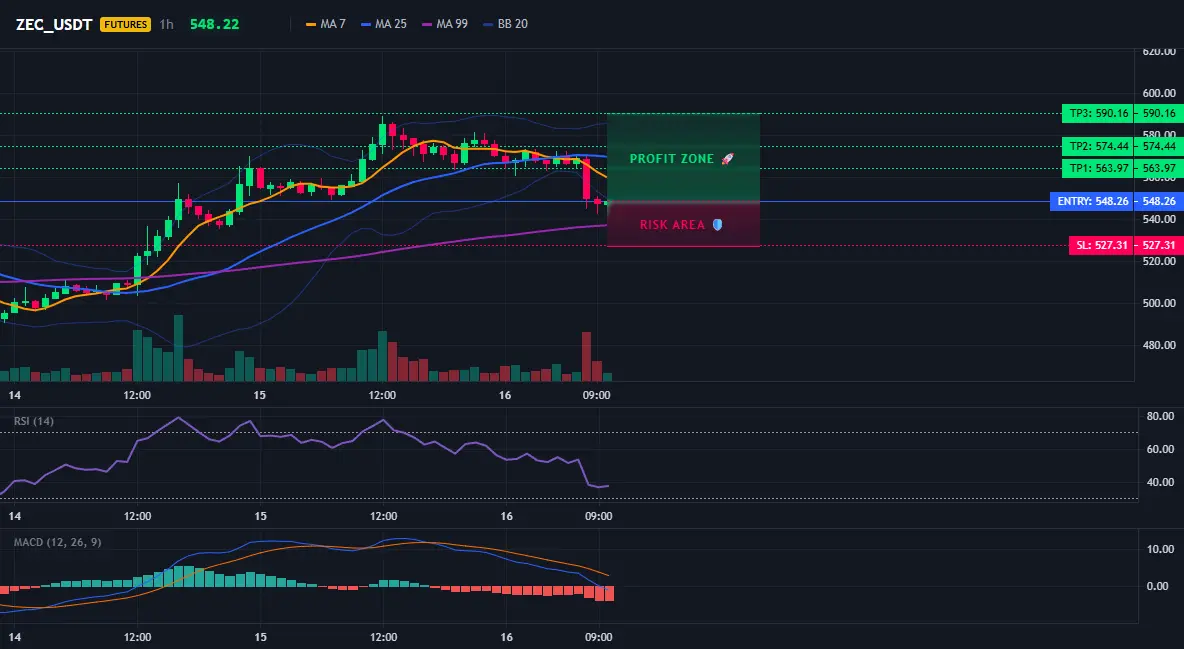The width and height of the screenshot is (1184, 649).
Task: Click the RISK AREA text
Action: point(672,224)
